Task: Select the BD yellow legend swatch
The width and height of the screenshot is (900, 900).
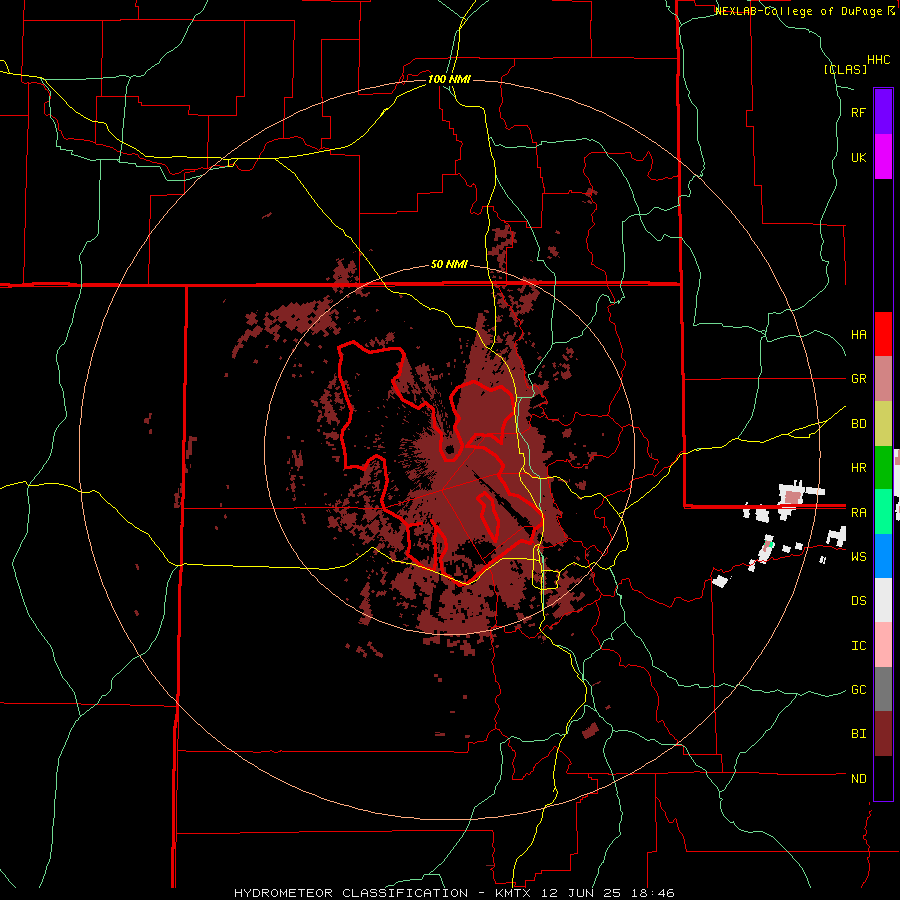Action: click(883, 424)
